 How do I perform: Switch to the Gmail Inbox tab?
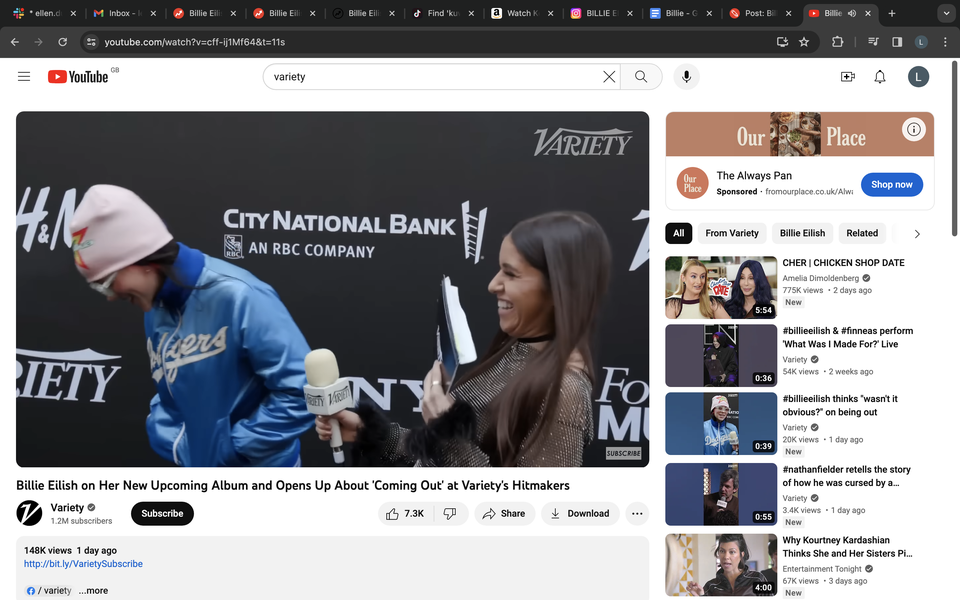[126, 13]
